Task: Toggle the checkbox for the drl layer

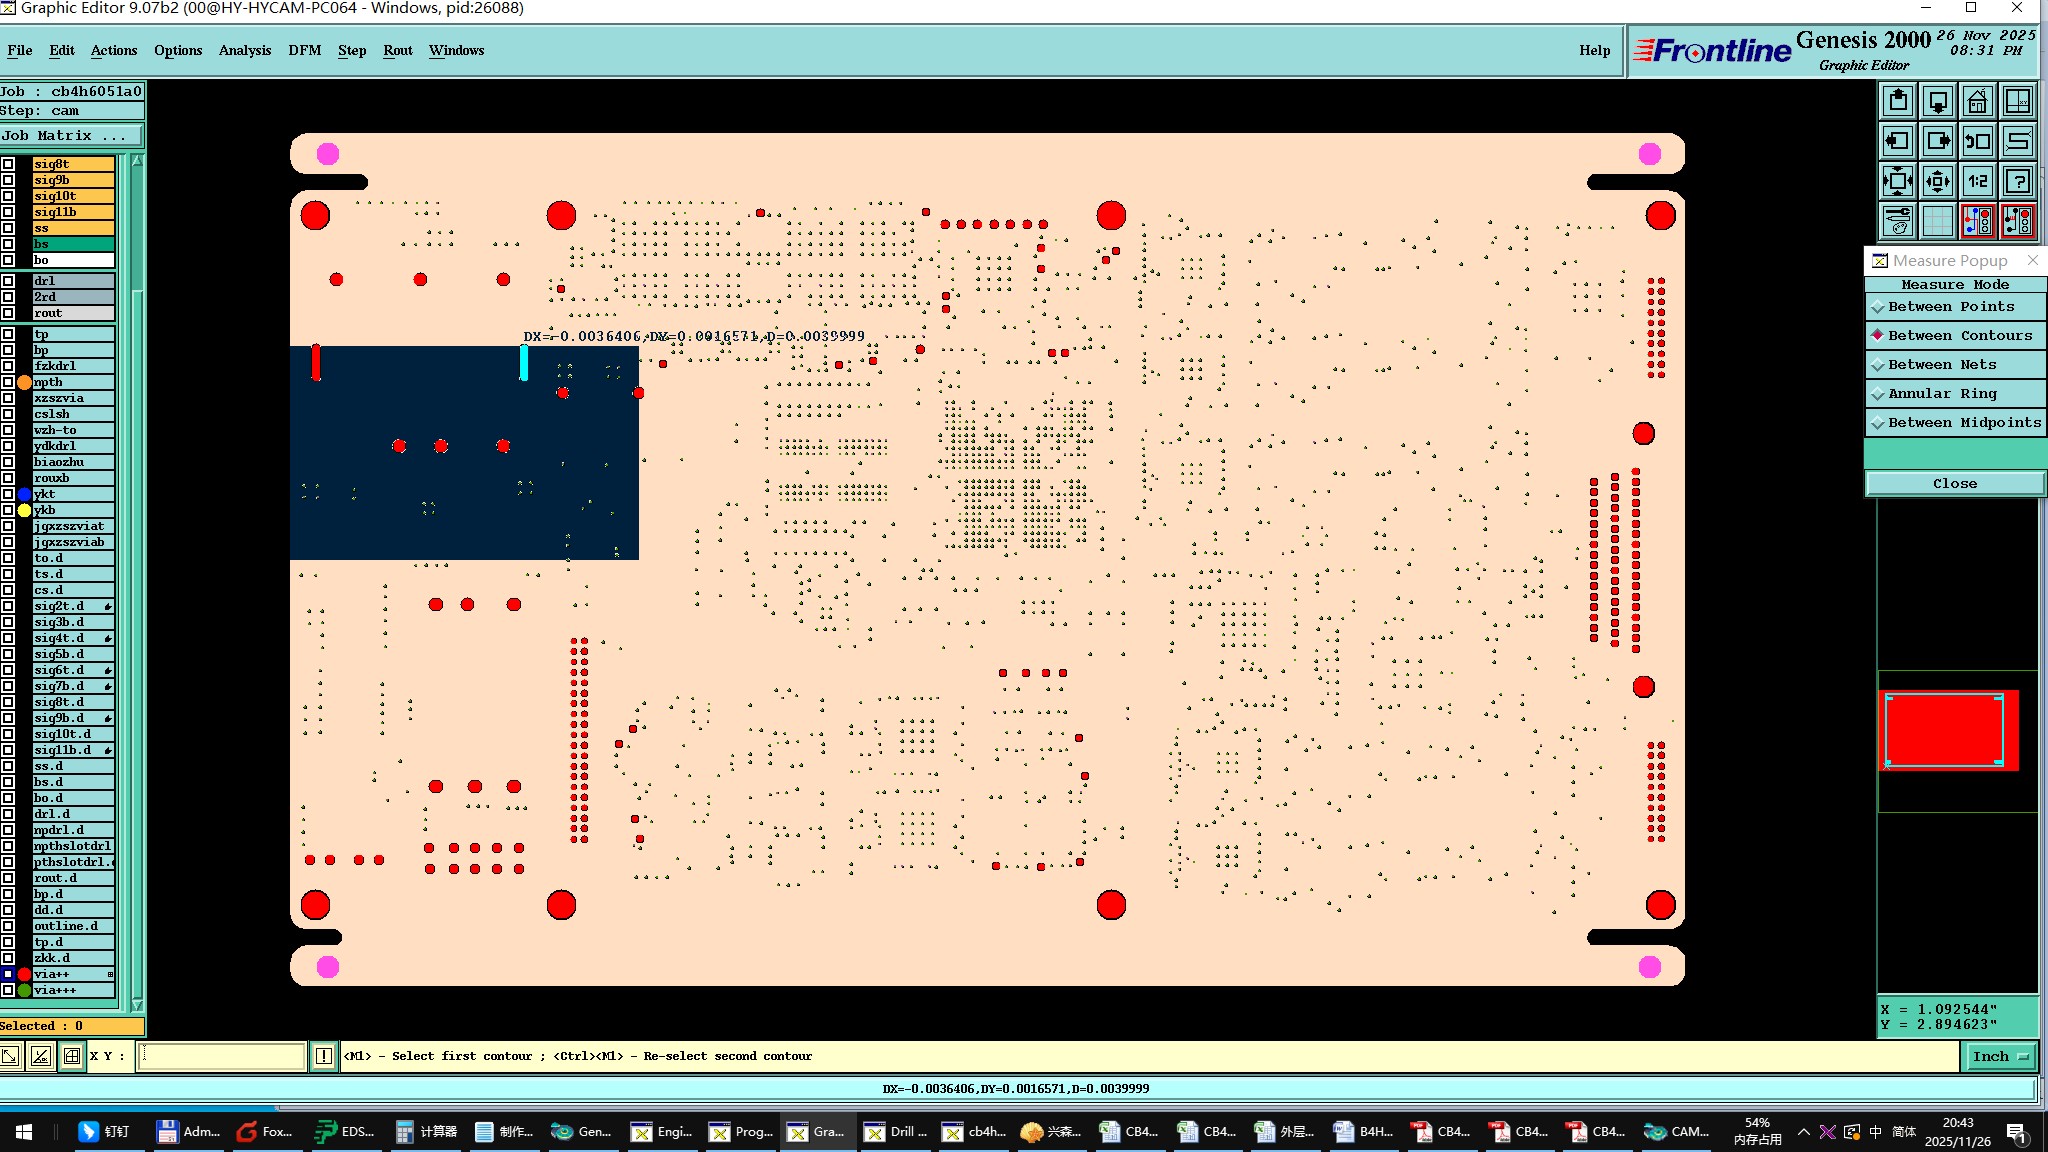Action: coord(8,281)
